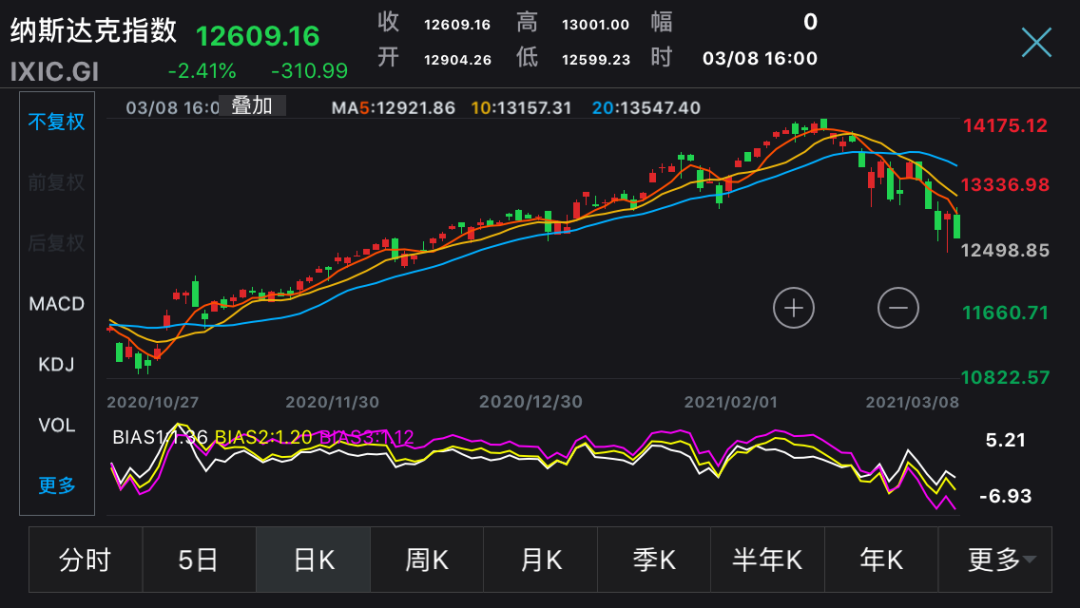Click the 10822.57 price axis label
The height and width of the screenshot is (608, 1080).
point(1005,378)
